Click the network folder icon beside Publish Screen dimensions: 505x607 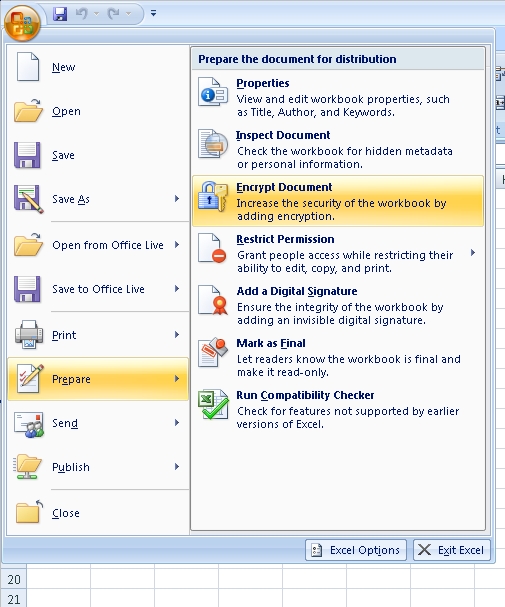tap(27, 467)
